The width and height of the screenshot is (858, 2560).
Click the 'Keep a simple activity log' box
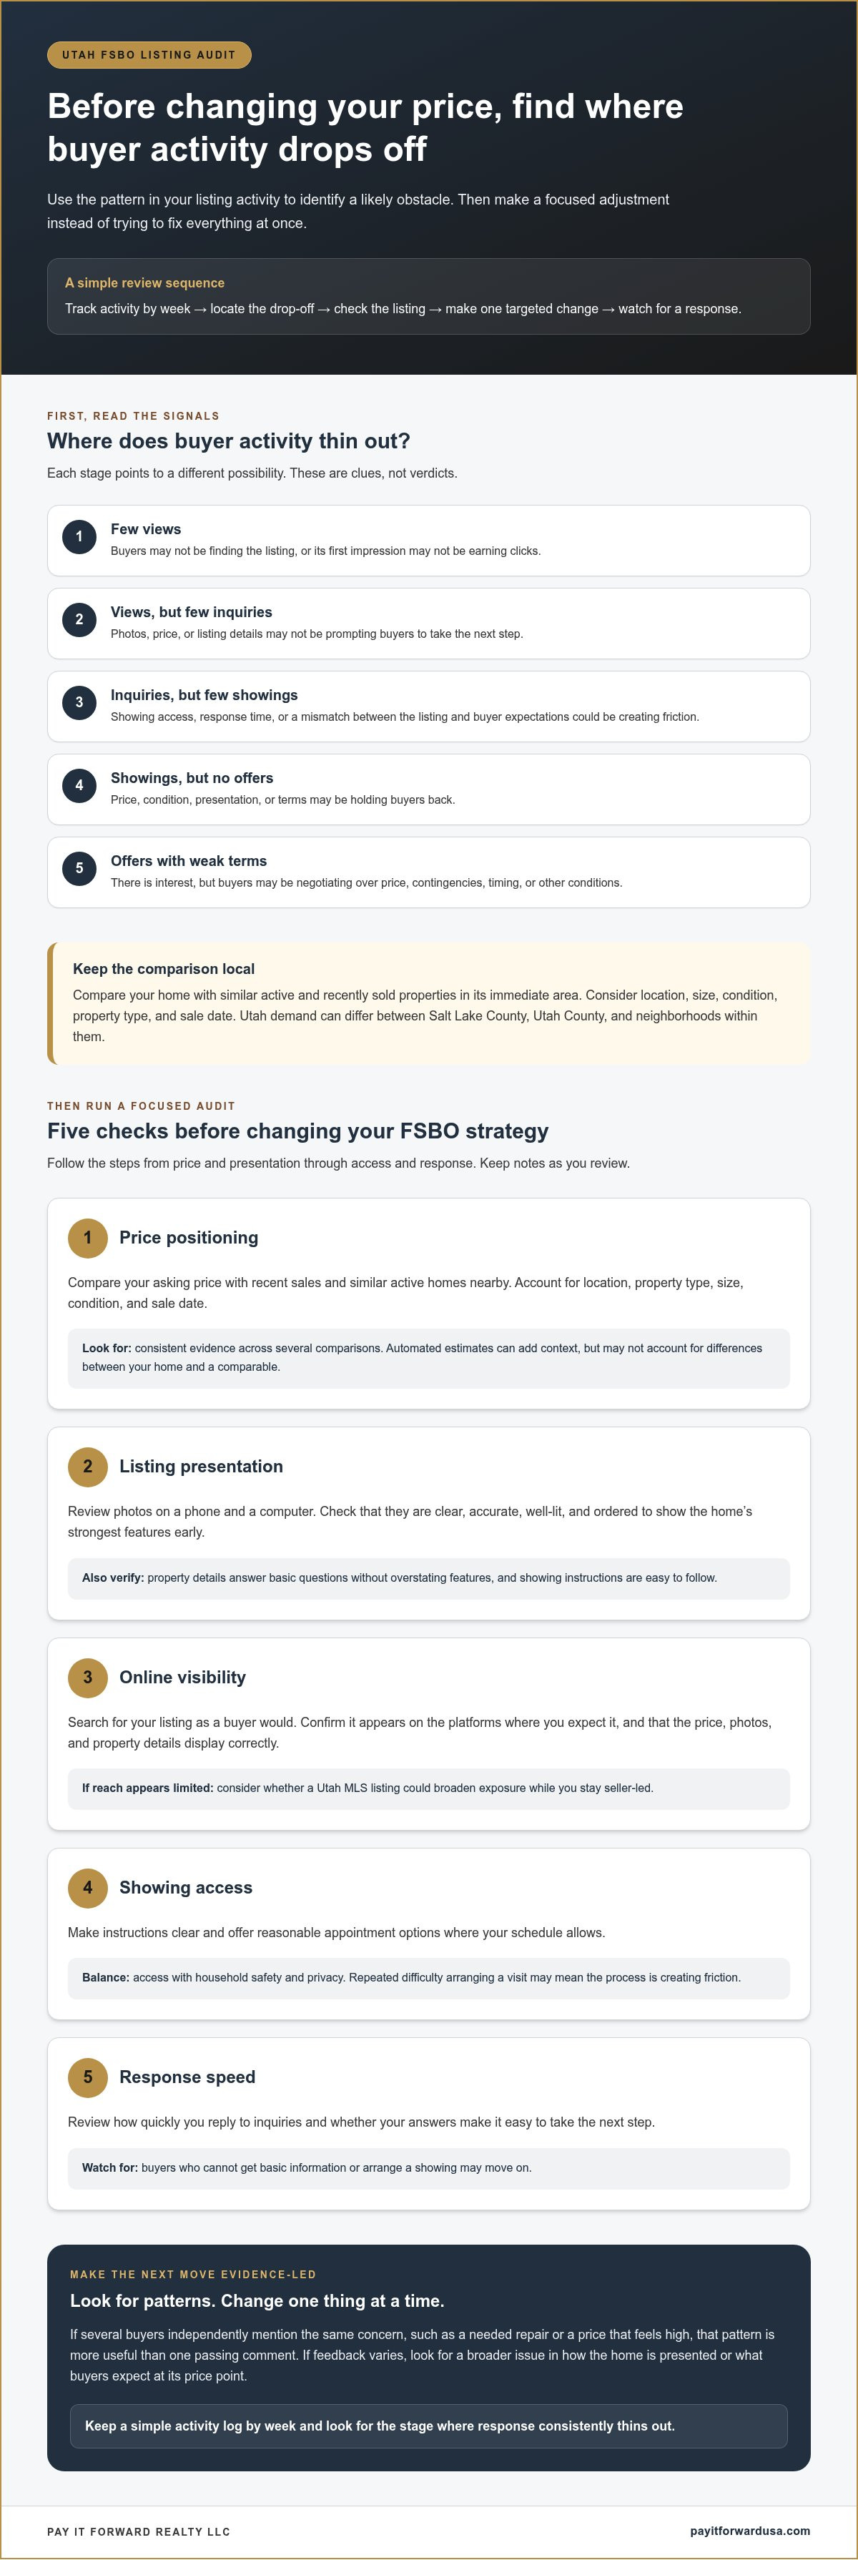(429, 2426)
